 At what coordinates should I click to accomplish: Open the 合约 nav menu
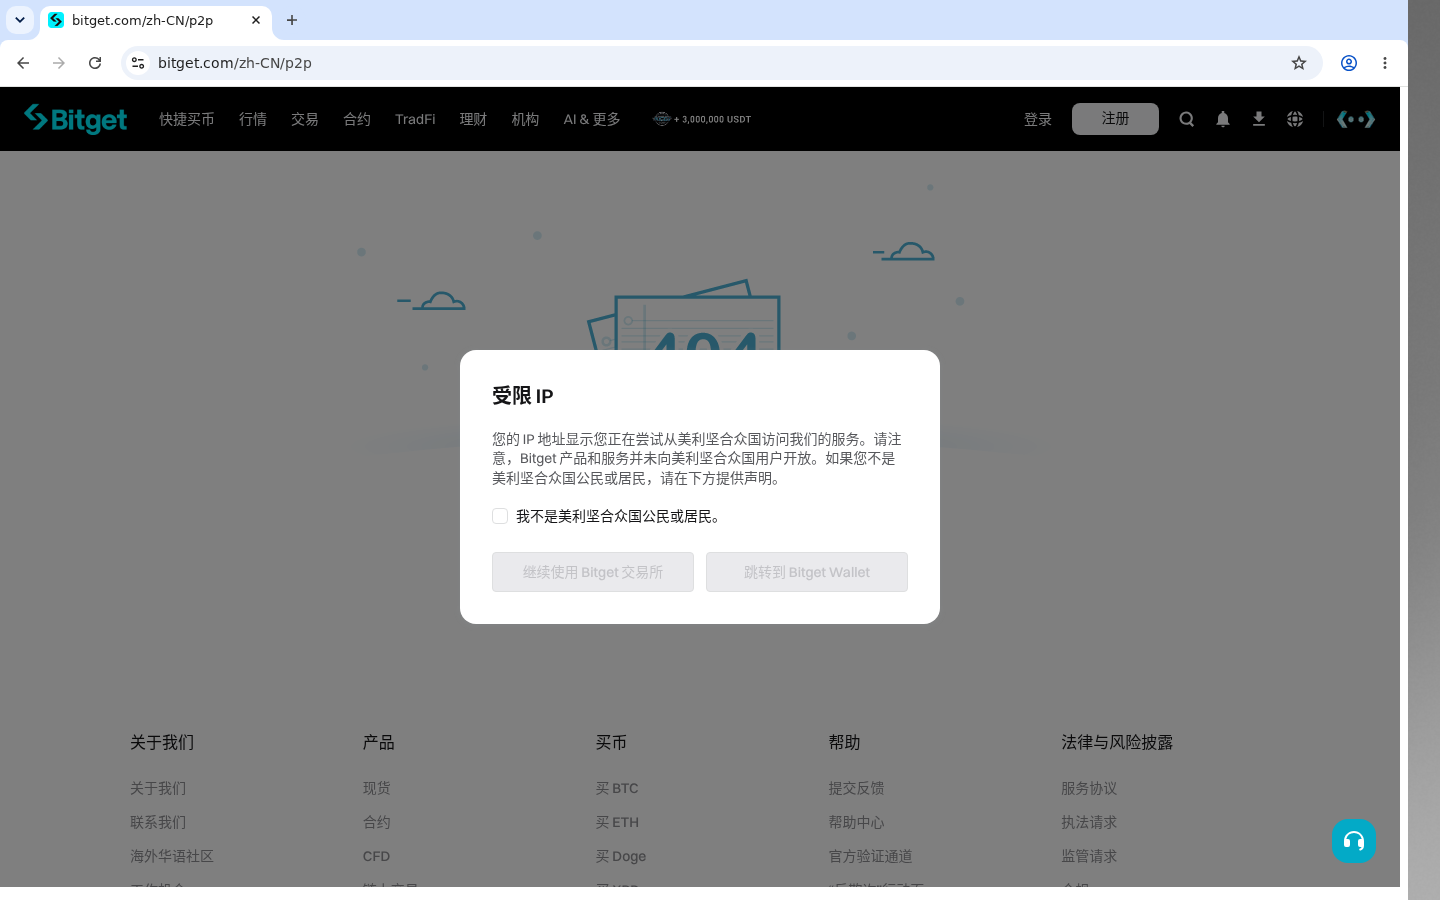356,119
